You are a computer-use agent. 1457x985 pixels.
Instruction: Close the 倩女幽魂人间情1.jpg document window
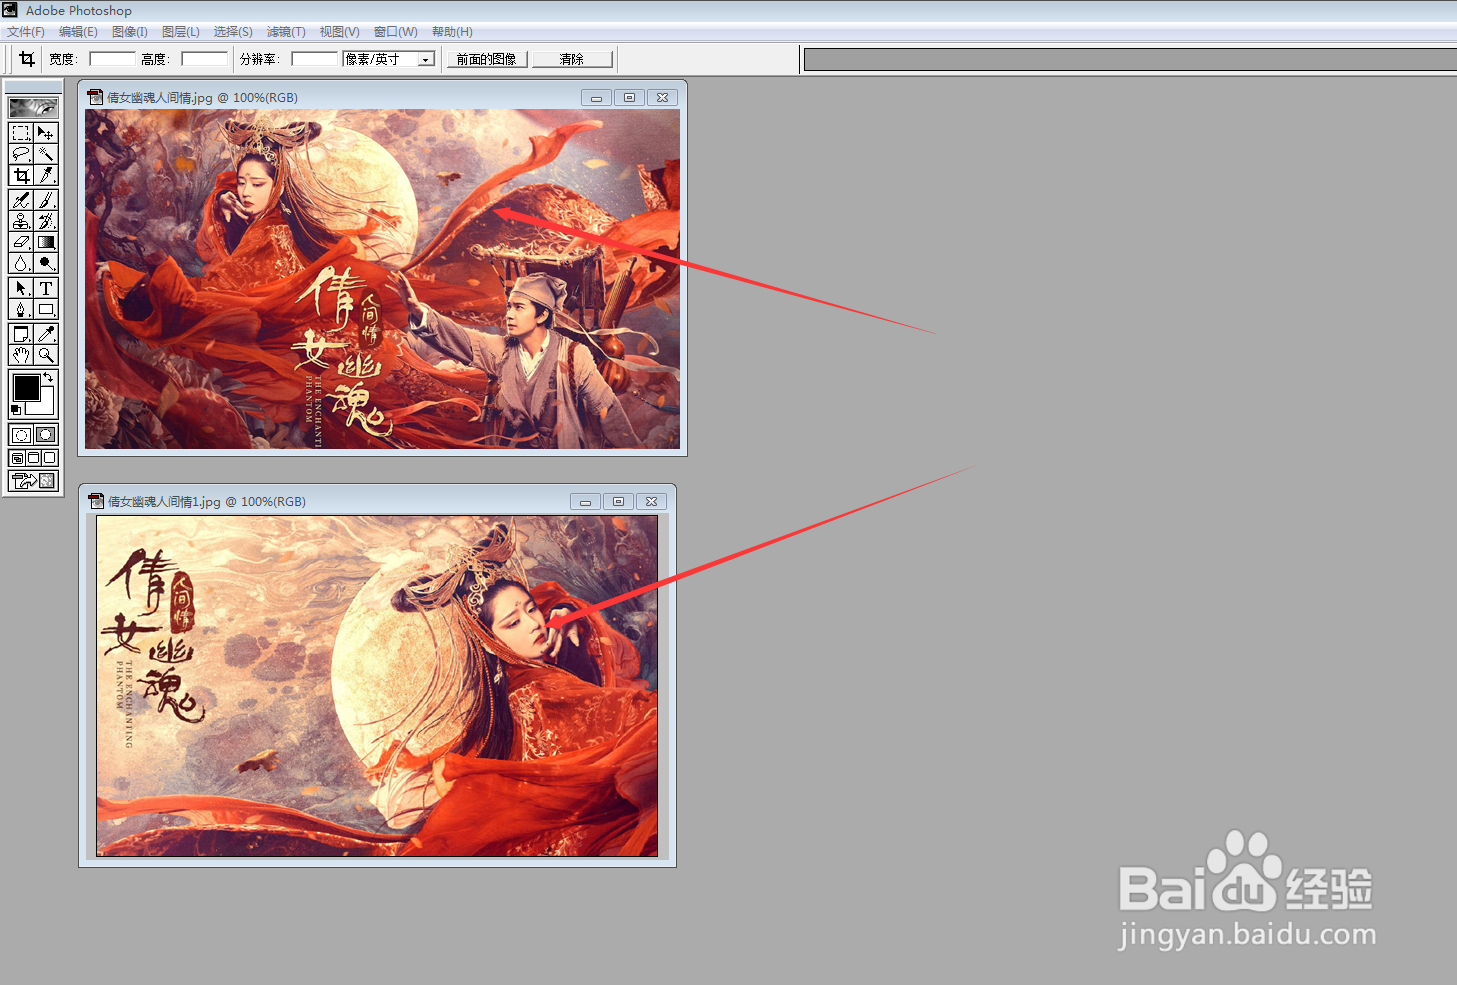pyautogui.click(x=651, y=501)
